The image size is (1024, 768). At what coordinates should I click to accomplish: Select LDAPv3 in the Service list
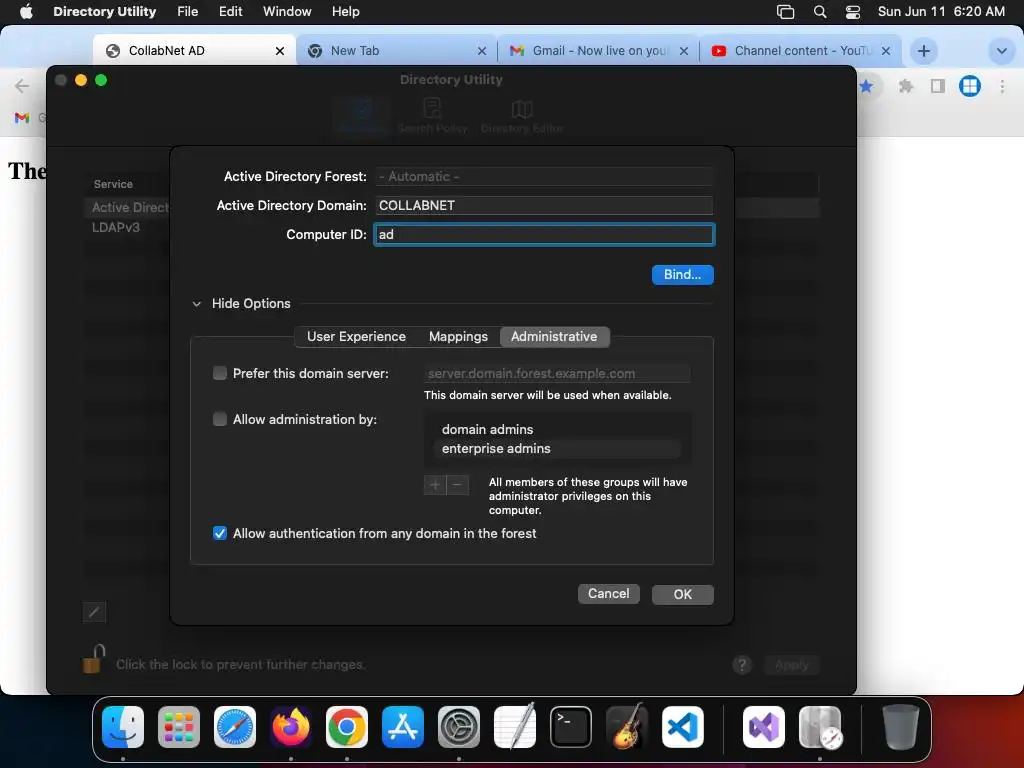coord(116,227)
